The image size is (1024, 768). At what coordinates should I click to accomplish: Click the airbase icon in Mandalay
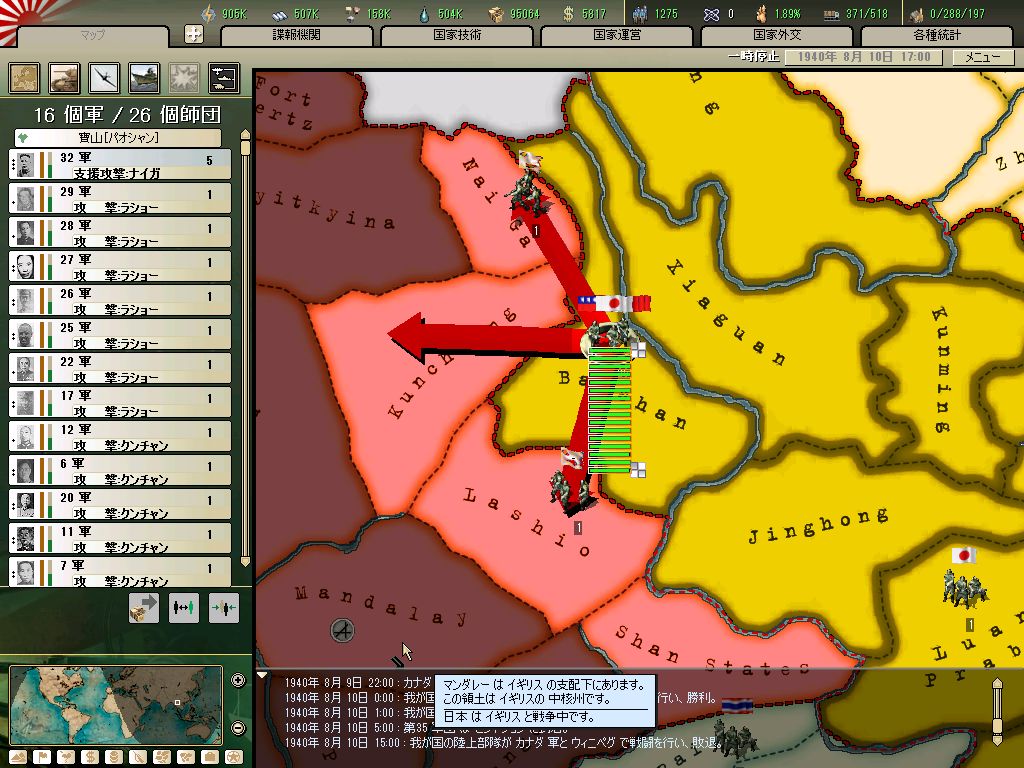point(342,631)
